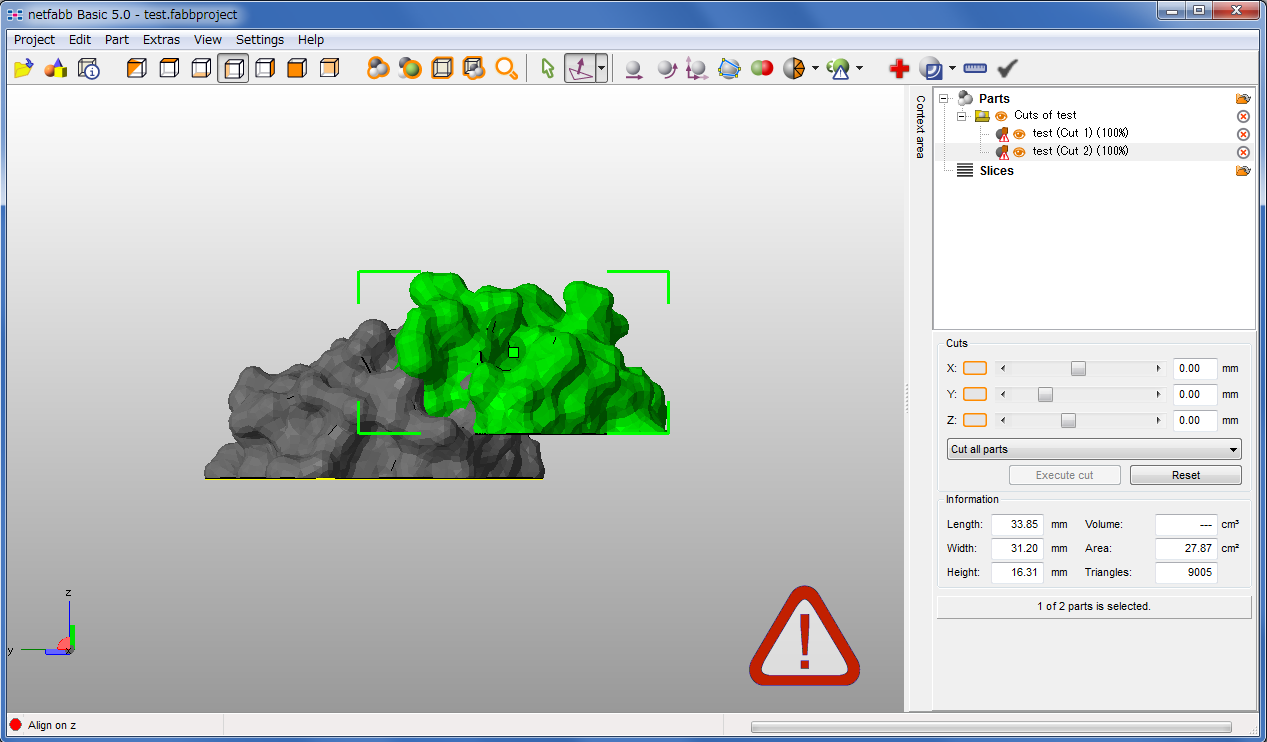Collapse the 'Cuts of test' group
Viewport: 1267px width, 742px height.
(962, 116)
